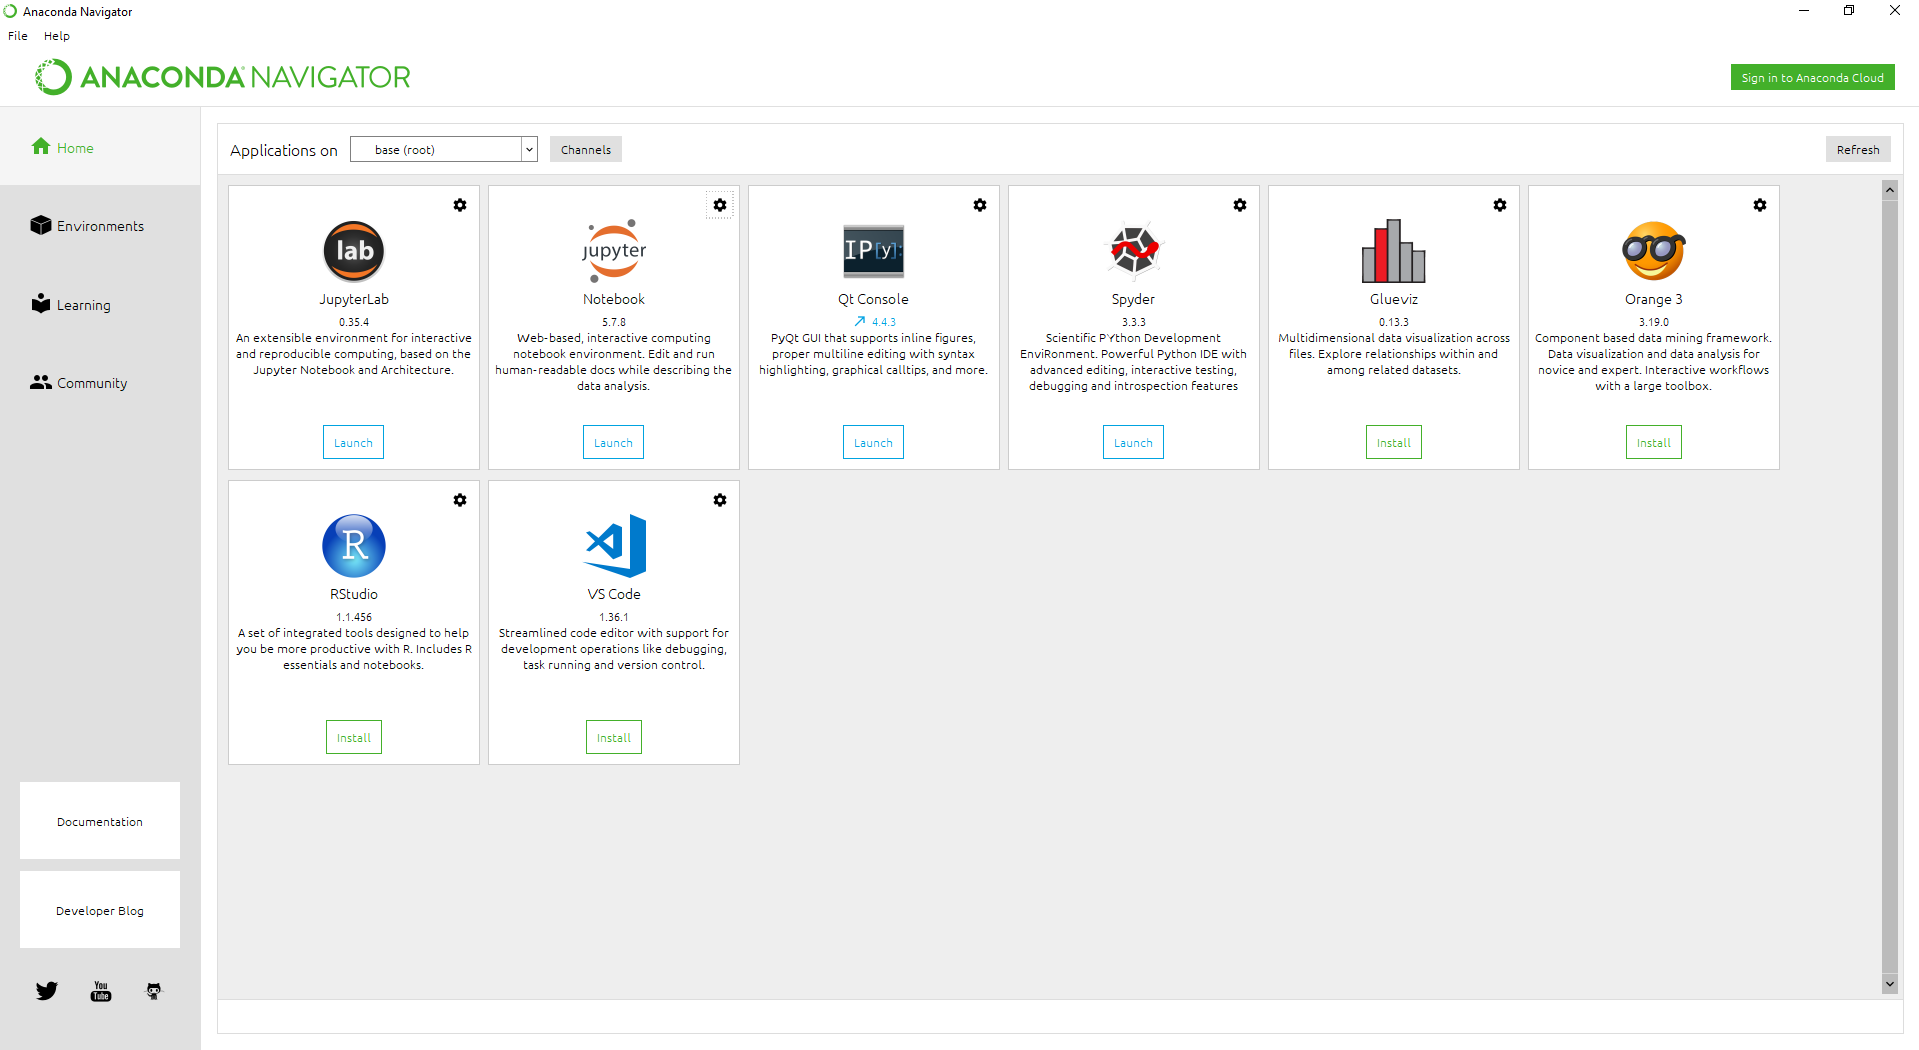1919x1050 pixels.
Task: Open the Documentation link
Action: [100, 821]
